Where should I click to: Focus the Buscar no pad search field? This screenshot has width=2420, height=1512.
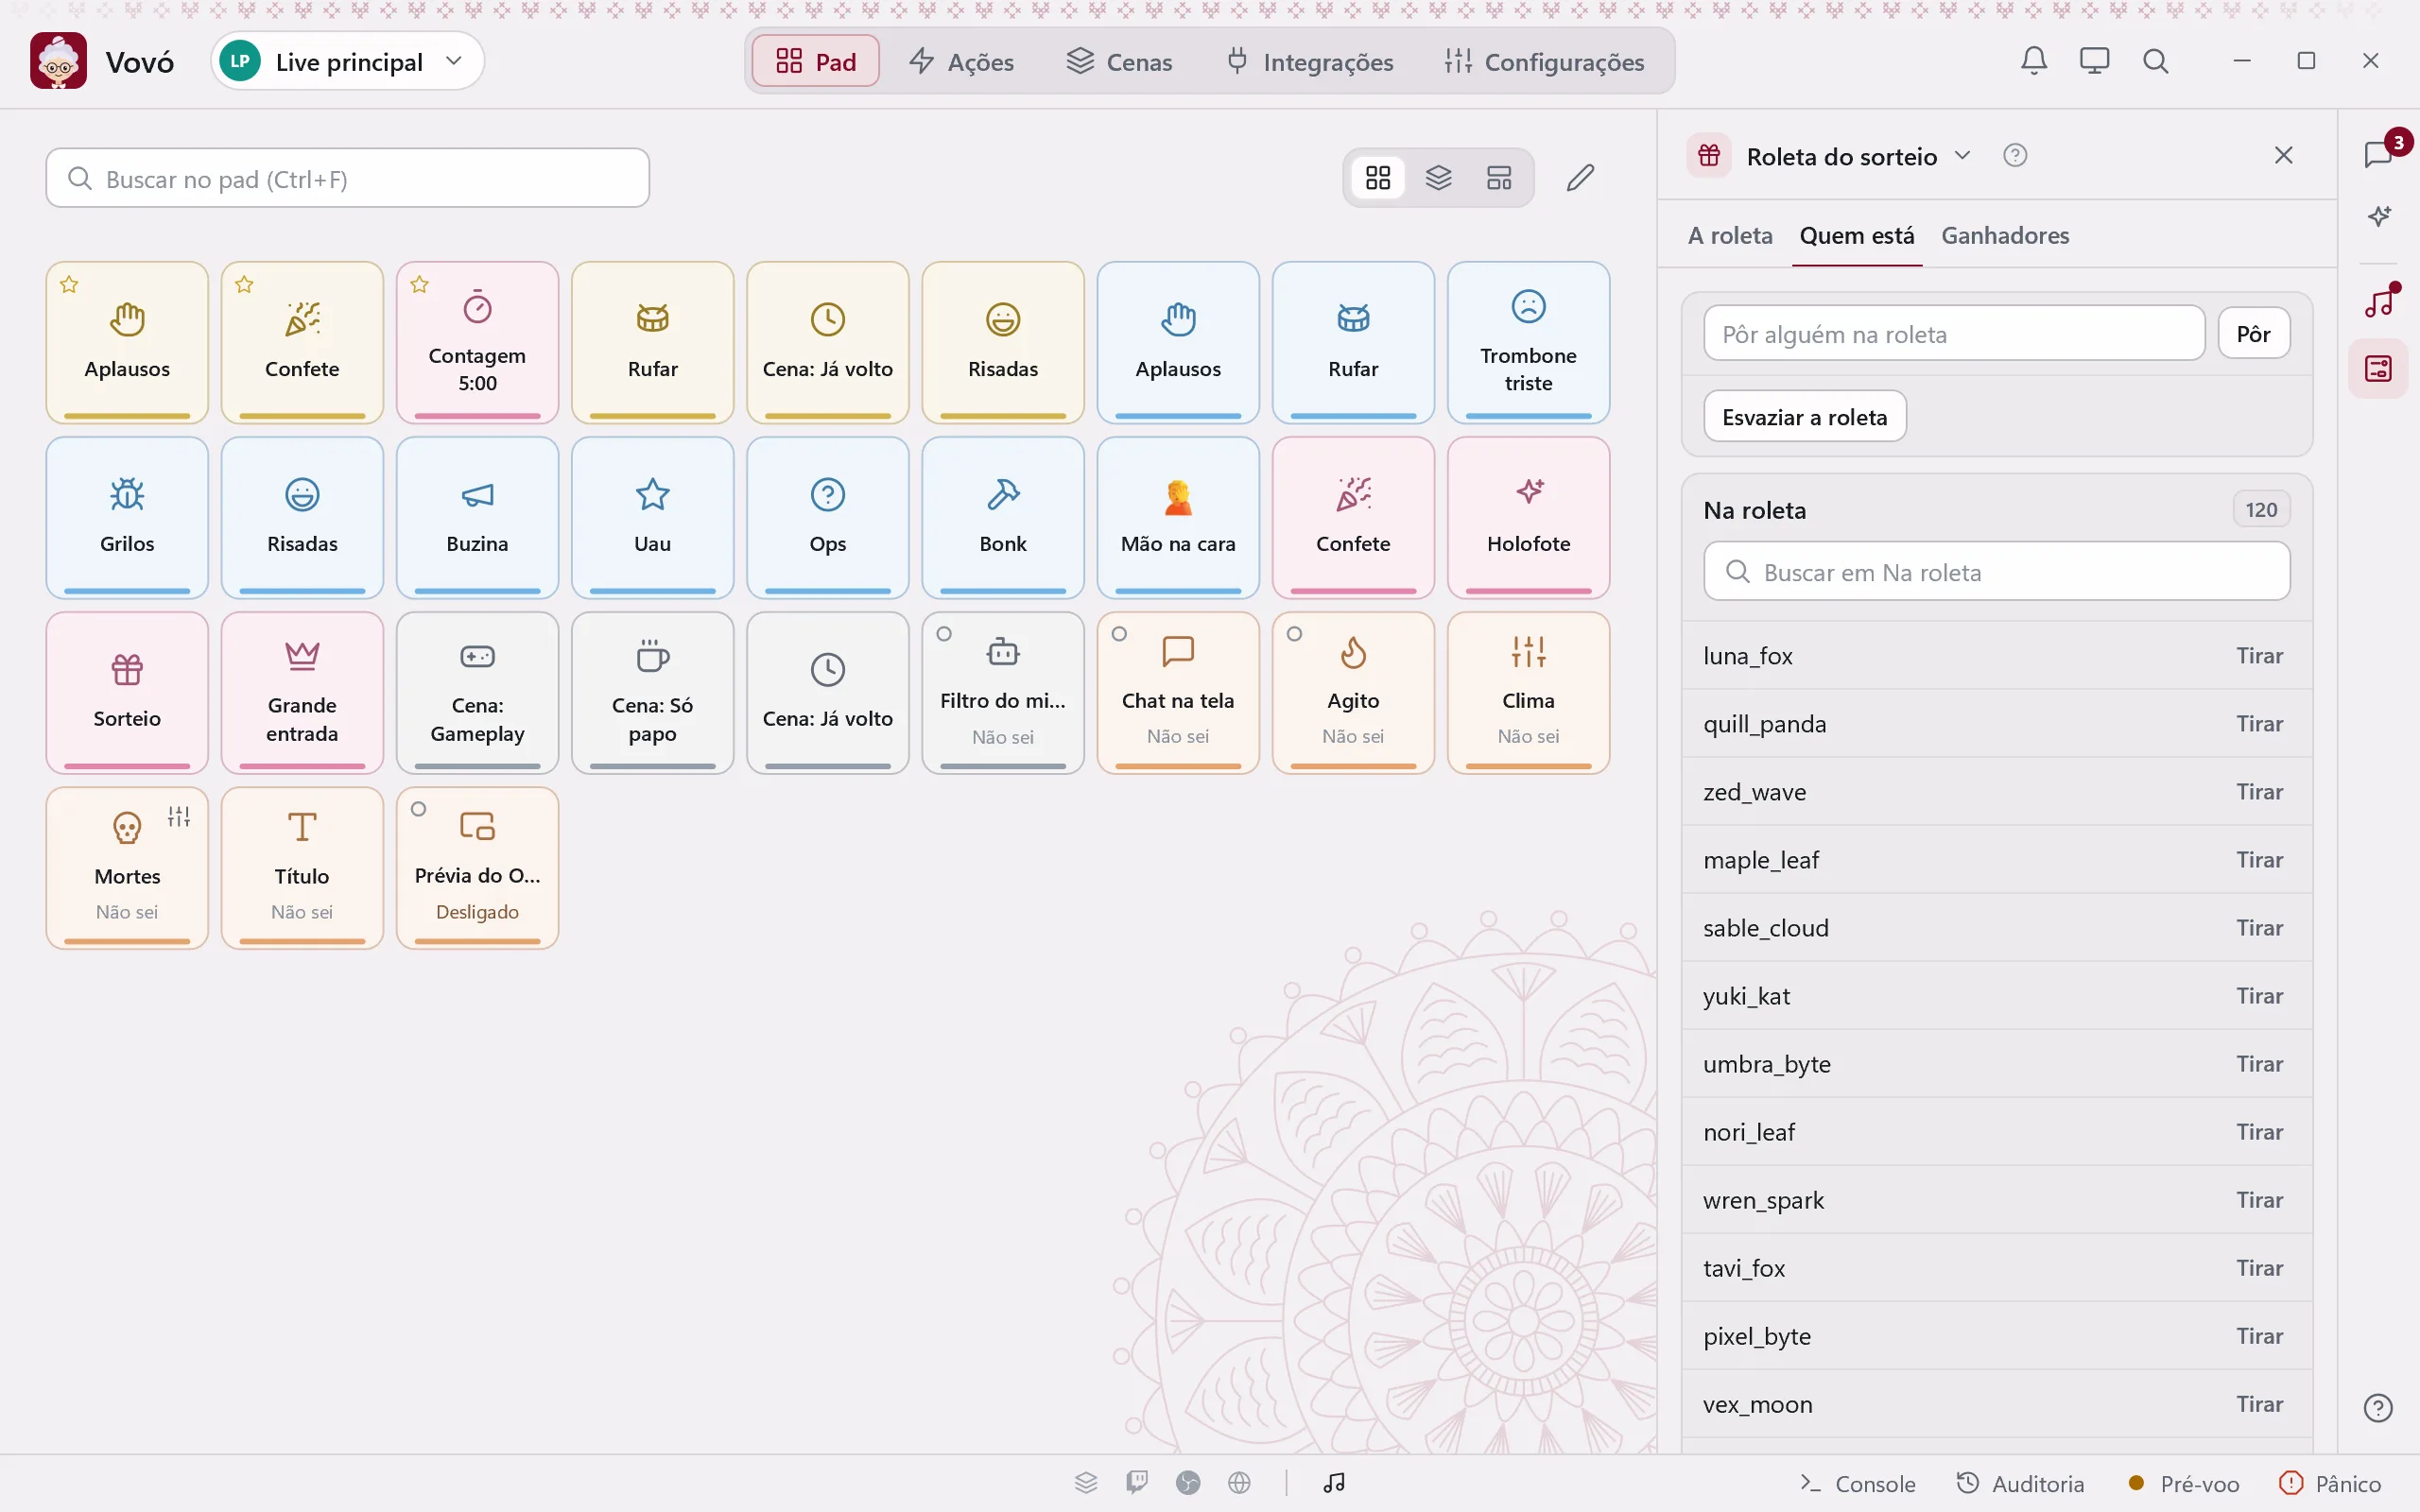pyautogui.click(x=348, y=178)
